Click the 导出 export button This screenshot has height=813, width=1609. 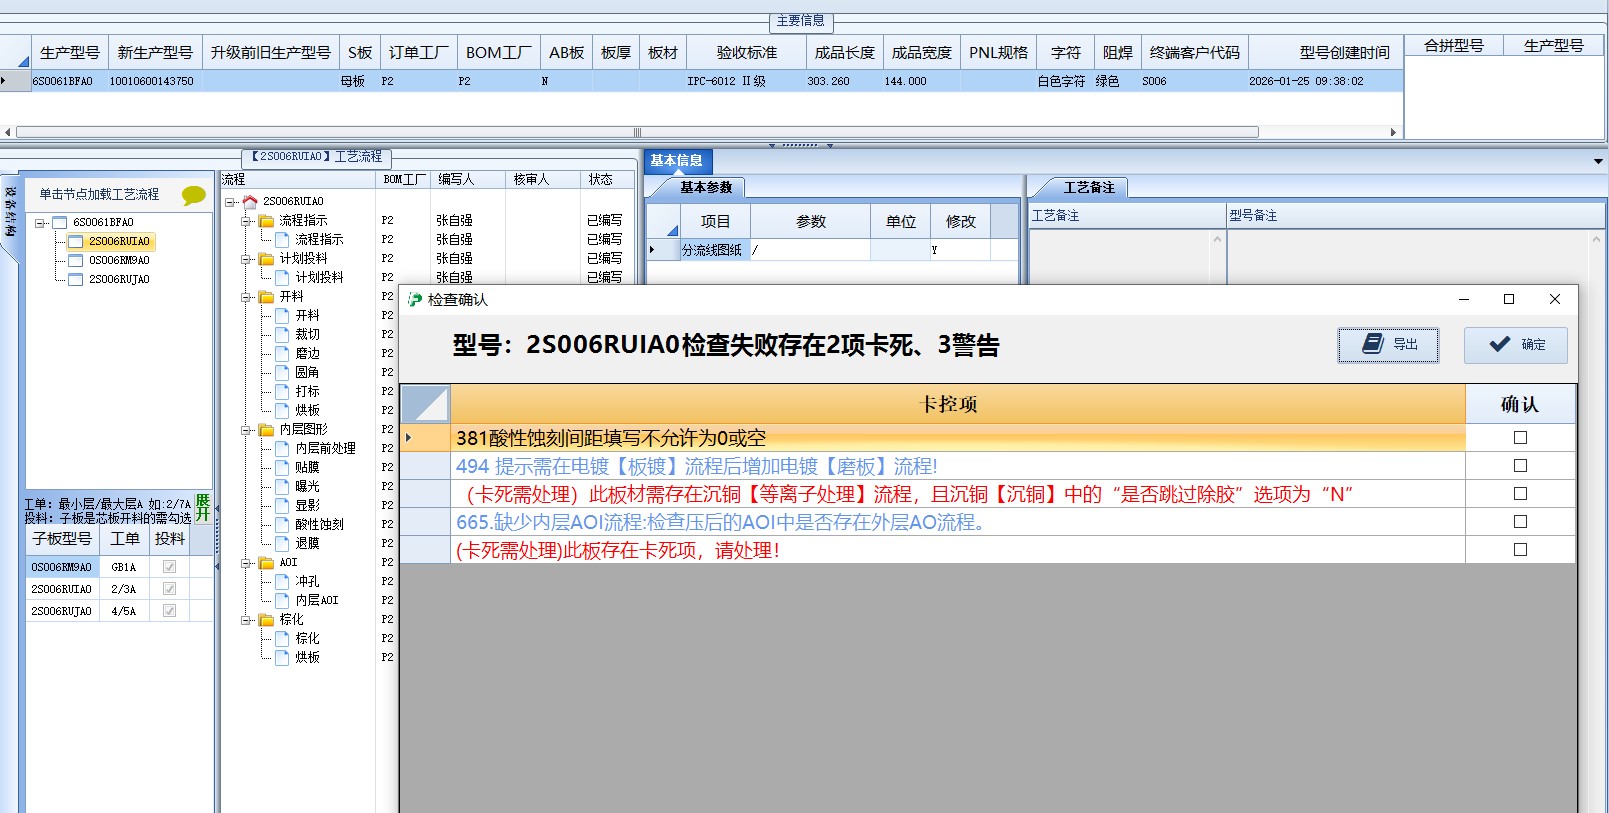[1388, 344]
